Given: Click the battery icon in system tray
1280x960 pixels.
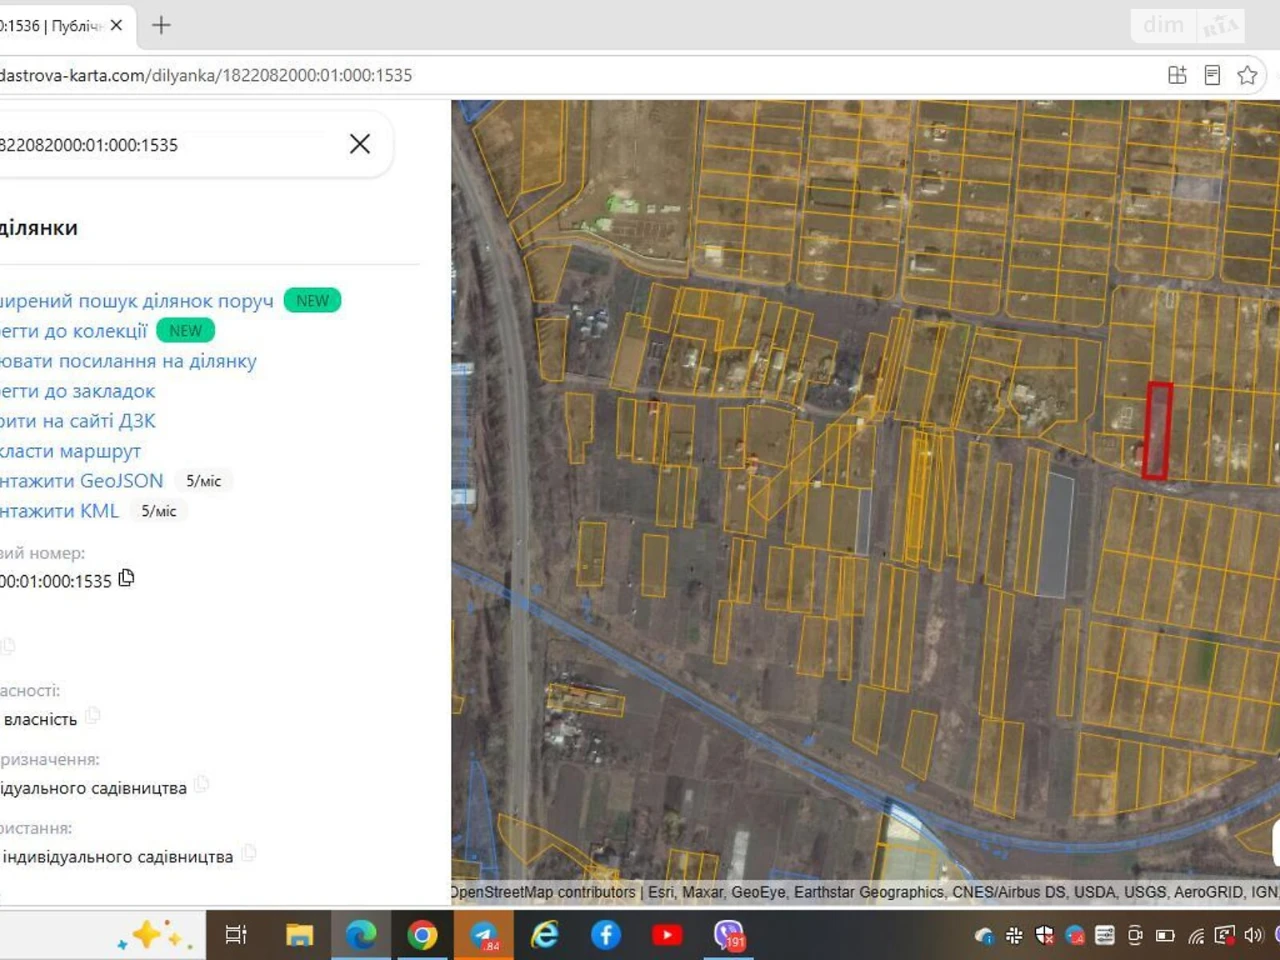Looking at the screenshot, I should [1165, 936].
